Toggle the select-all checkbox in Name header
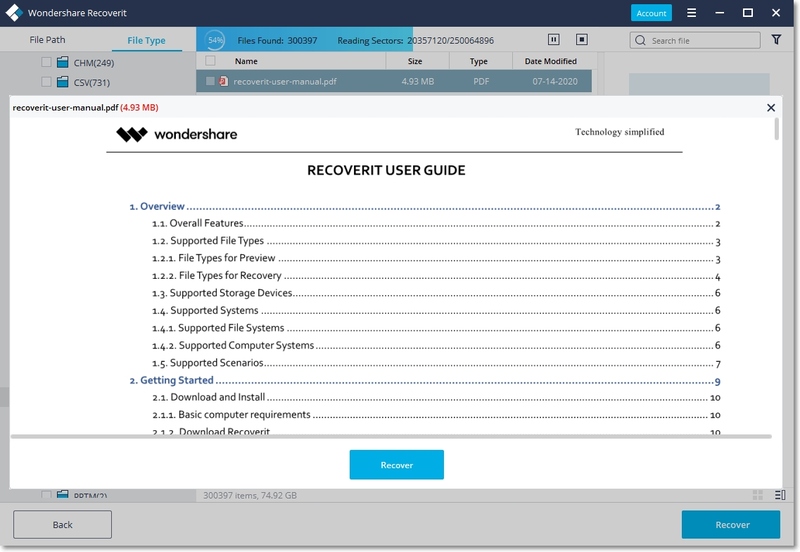 210,61
